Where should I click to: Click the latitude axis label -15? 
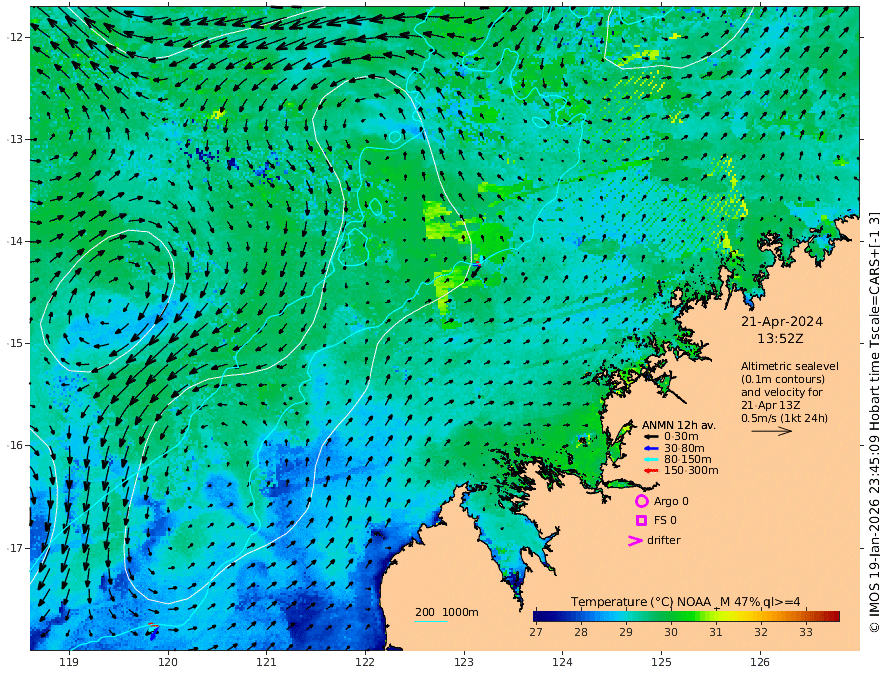coord(15,343)
